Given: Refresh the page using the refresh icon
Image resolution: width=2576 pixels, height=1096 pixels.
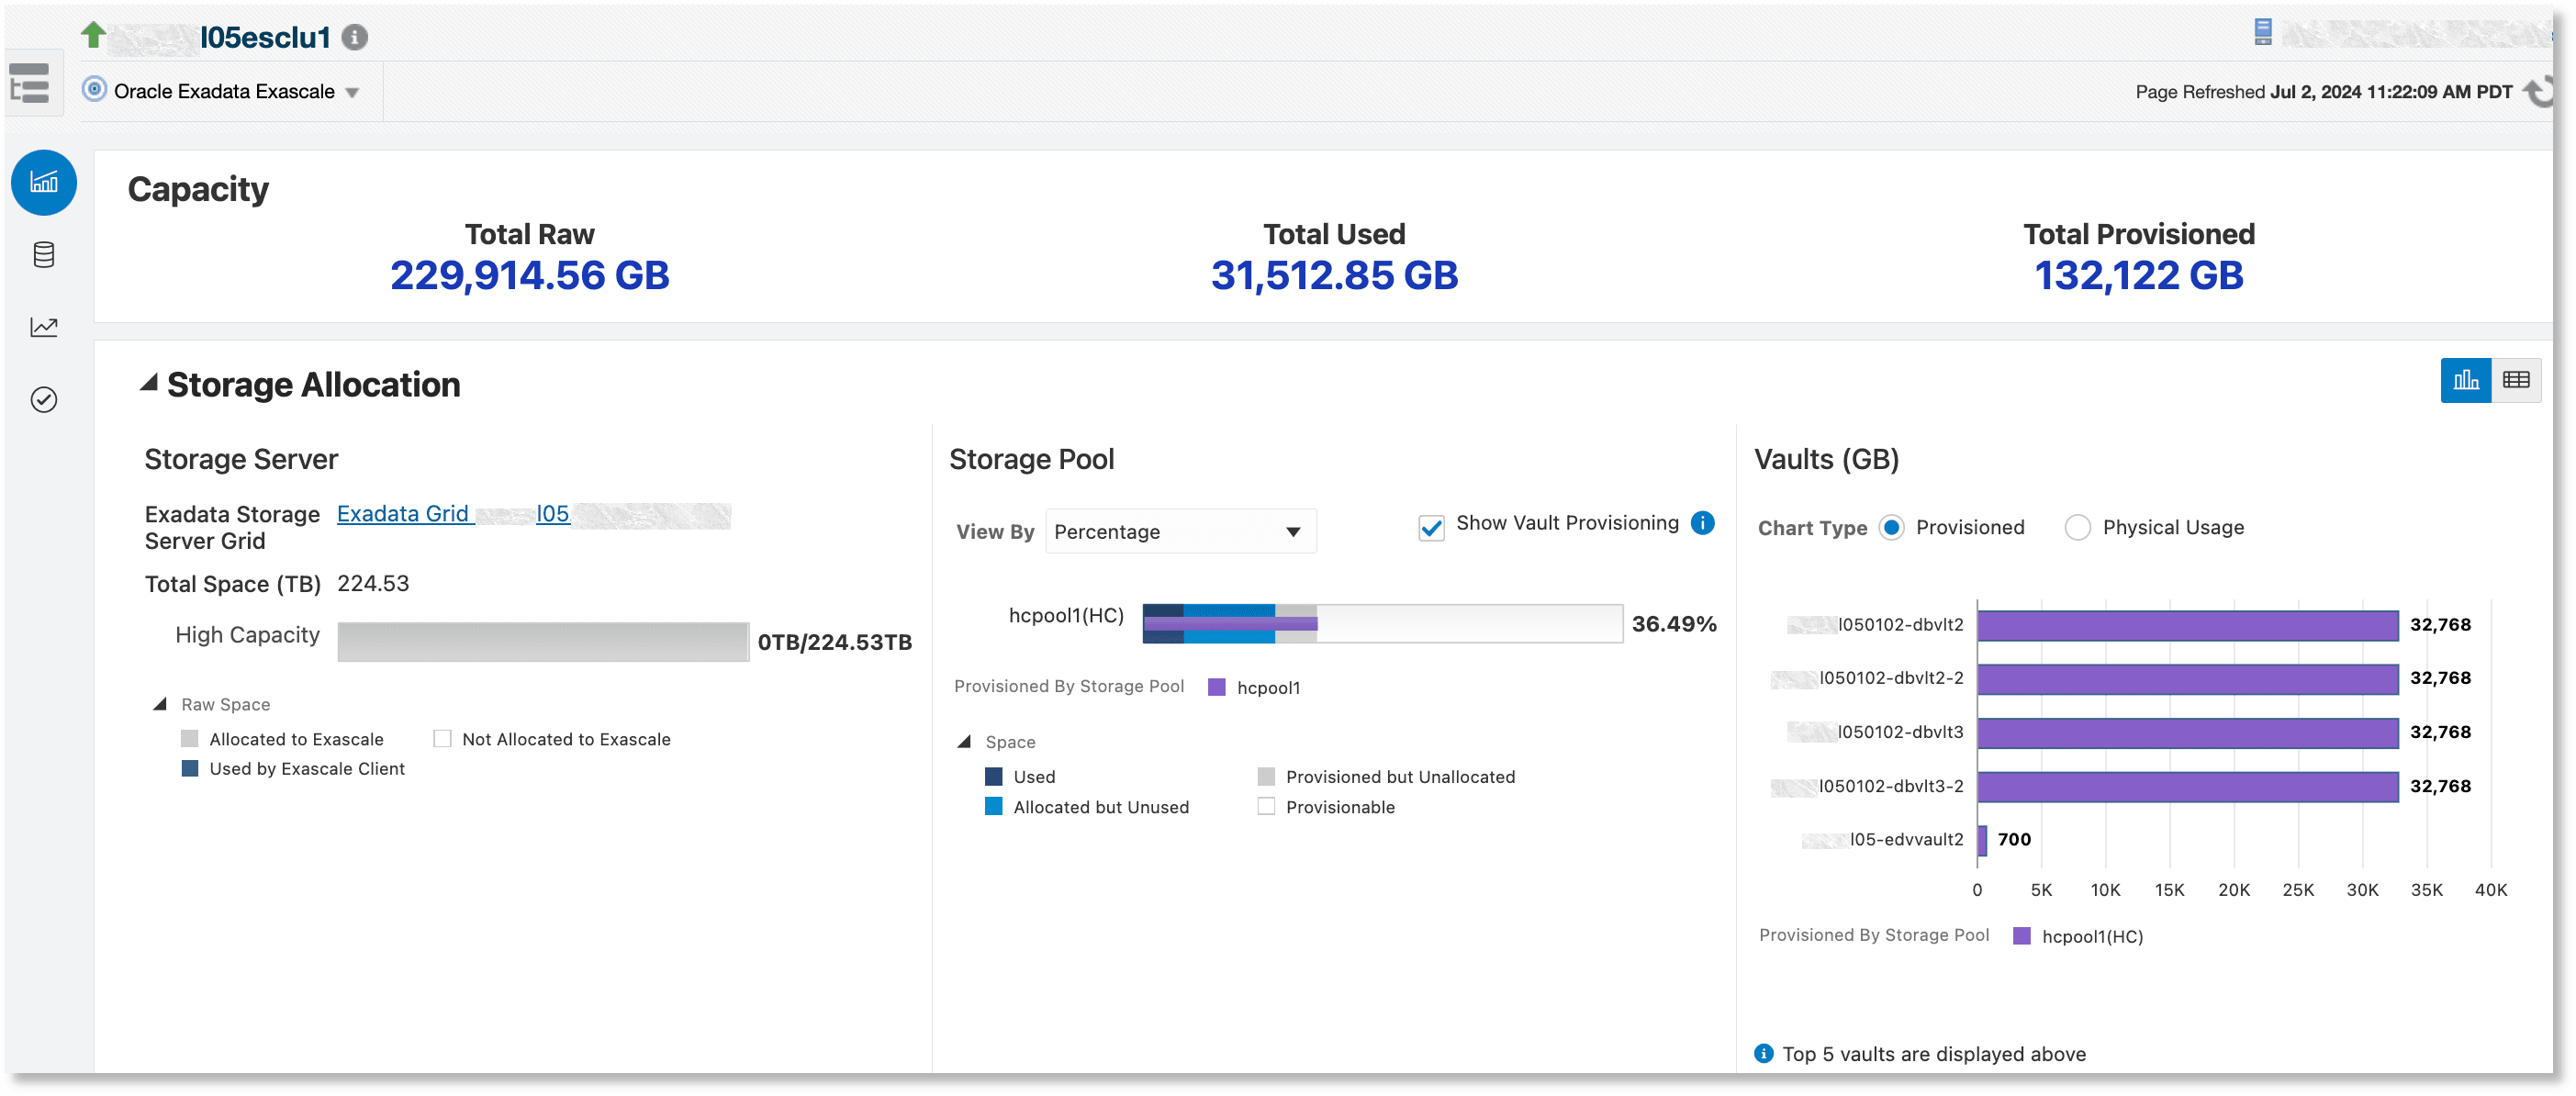Looking at the screenshot, I should [x=2537, y=91].
